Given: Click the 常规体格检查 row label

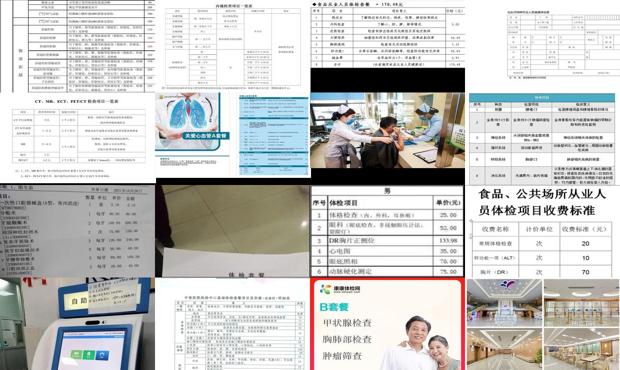Looking at the screenshot, I should click(495, 244).
